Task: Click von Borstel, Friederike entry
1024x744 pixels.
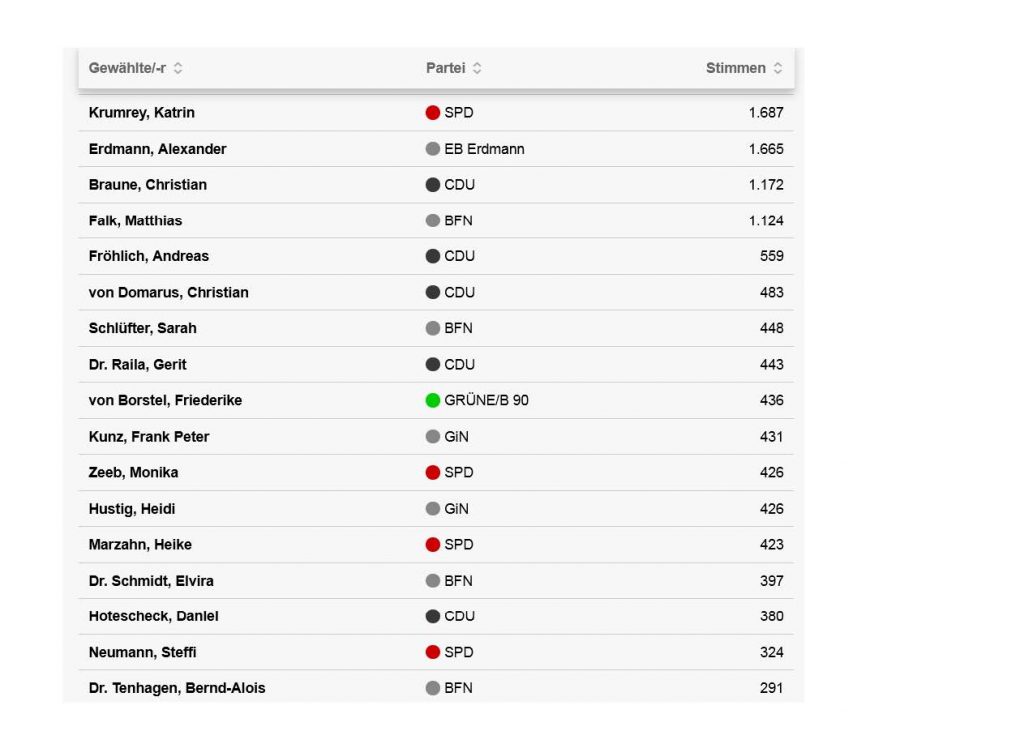Action: pos(165,401)
